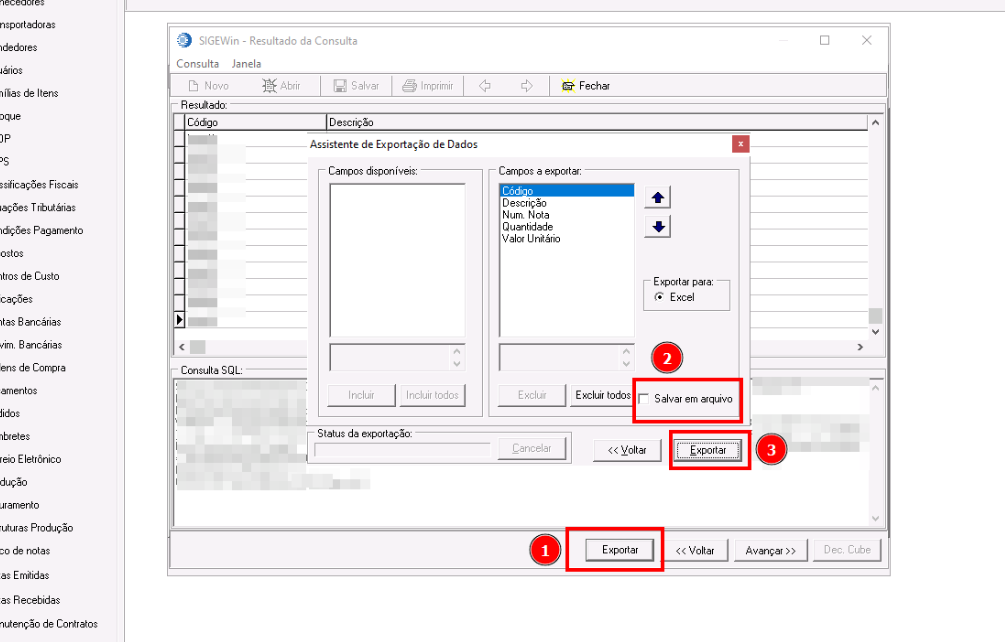
Task: Maximize the Resultado da Consulta window
Action: [x=825, y=40]
